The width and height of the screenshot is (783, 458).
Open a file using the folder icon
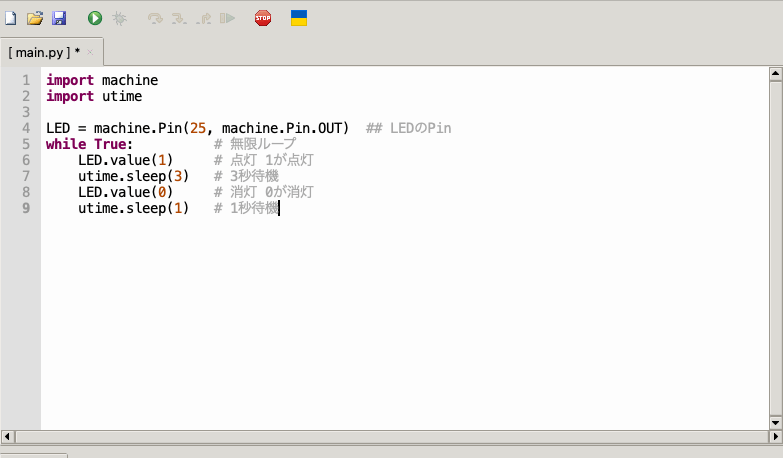tap(35, 18)
